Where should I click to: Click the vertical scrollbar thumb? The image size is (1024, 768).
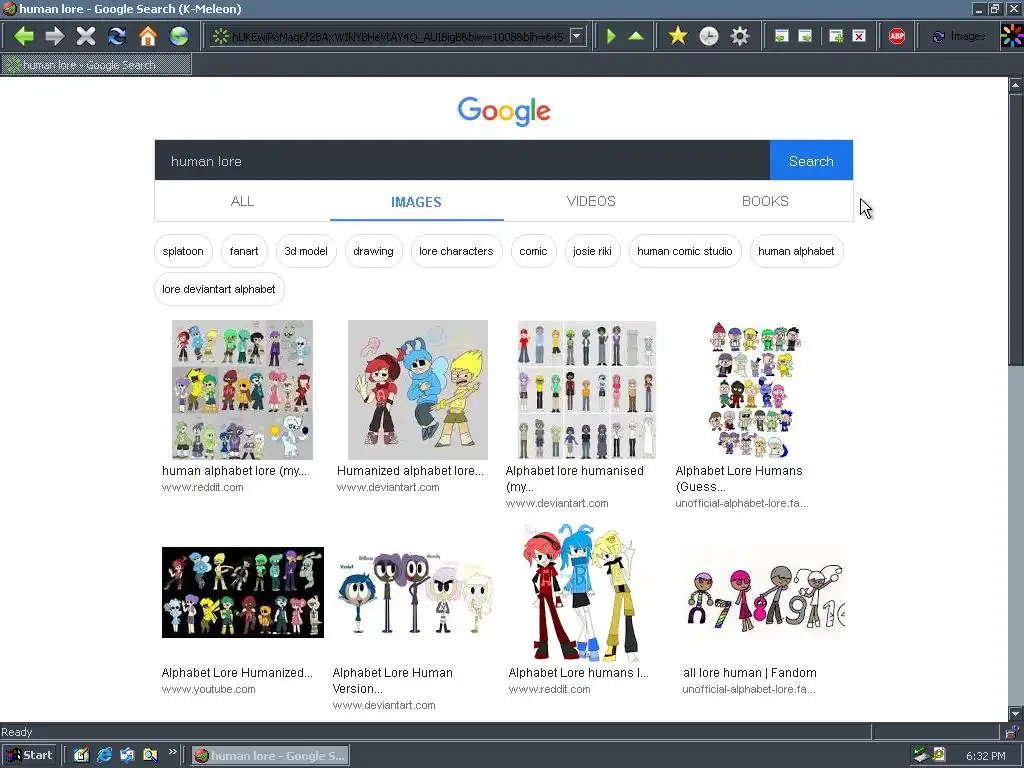pos(1016,230)
